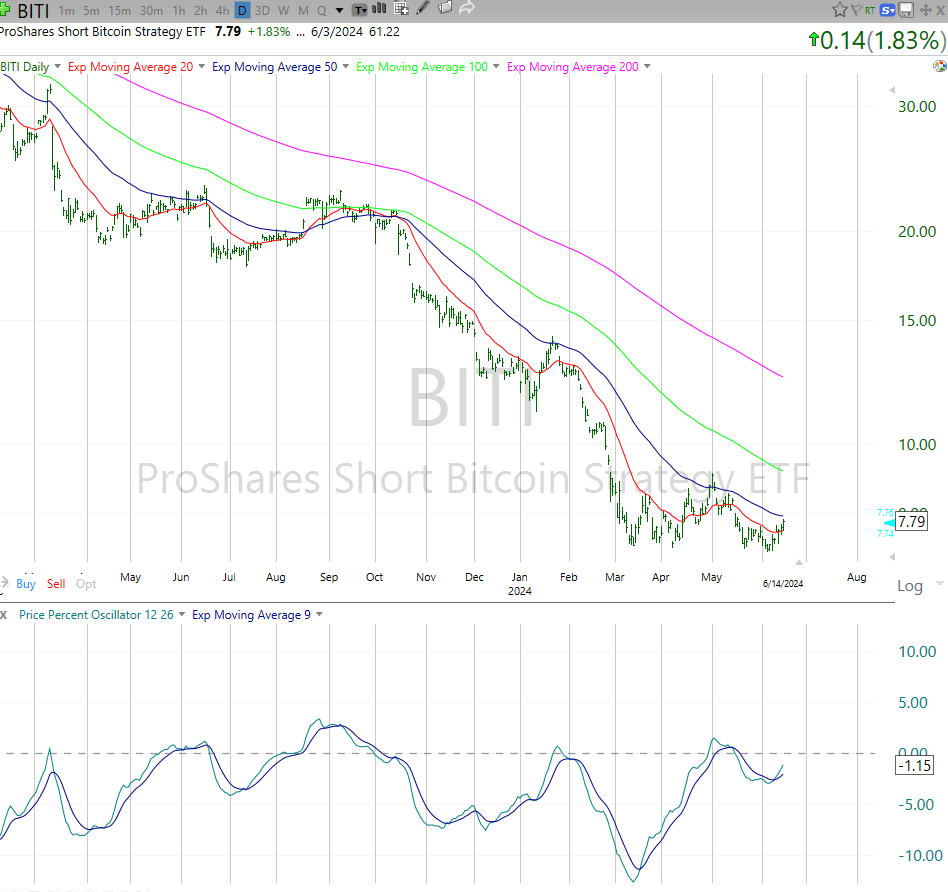
Task: Click the grid layout chooser icon
Action: click(x=400, y=9)
